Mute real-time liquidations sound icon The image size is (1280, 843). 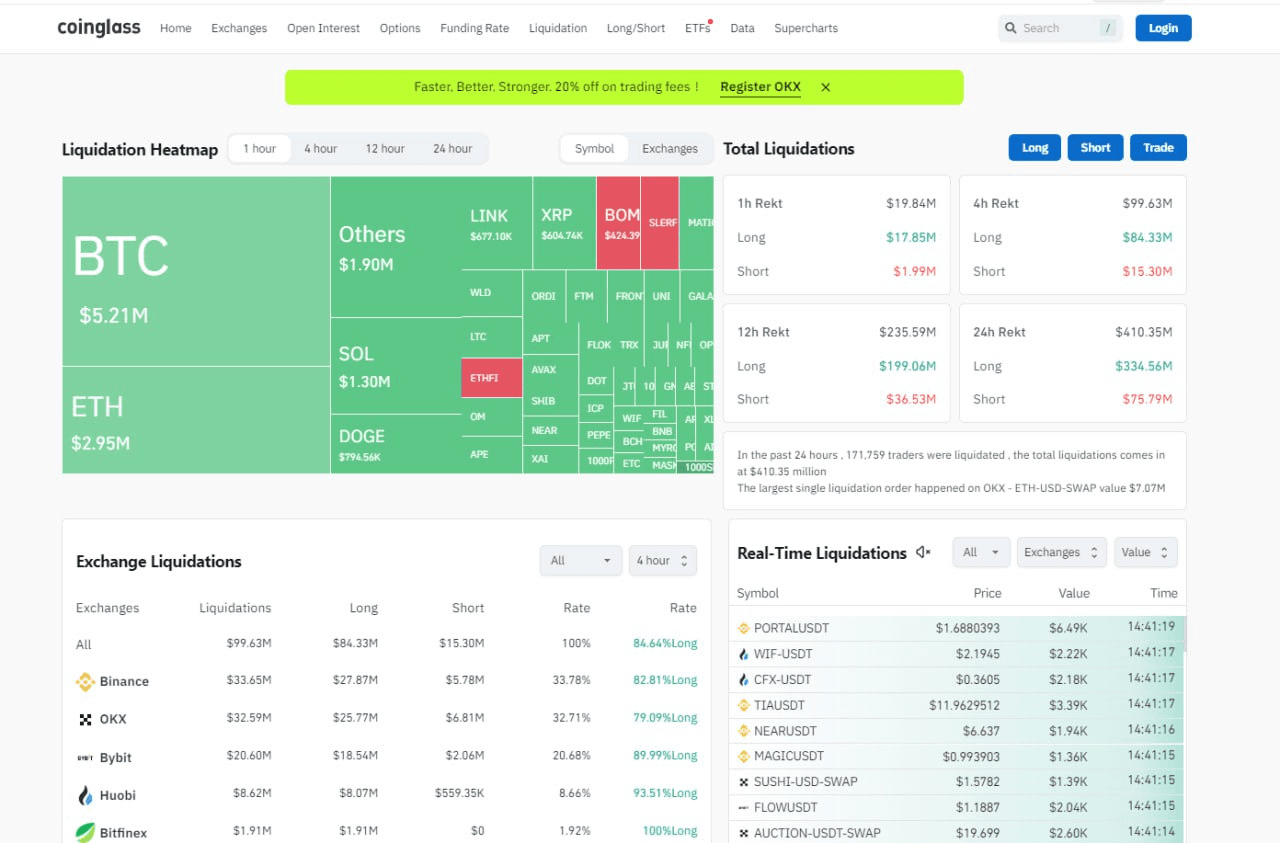tap(923, 552)
